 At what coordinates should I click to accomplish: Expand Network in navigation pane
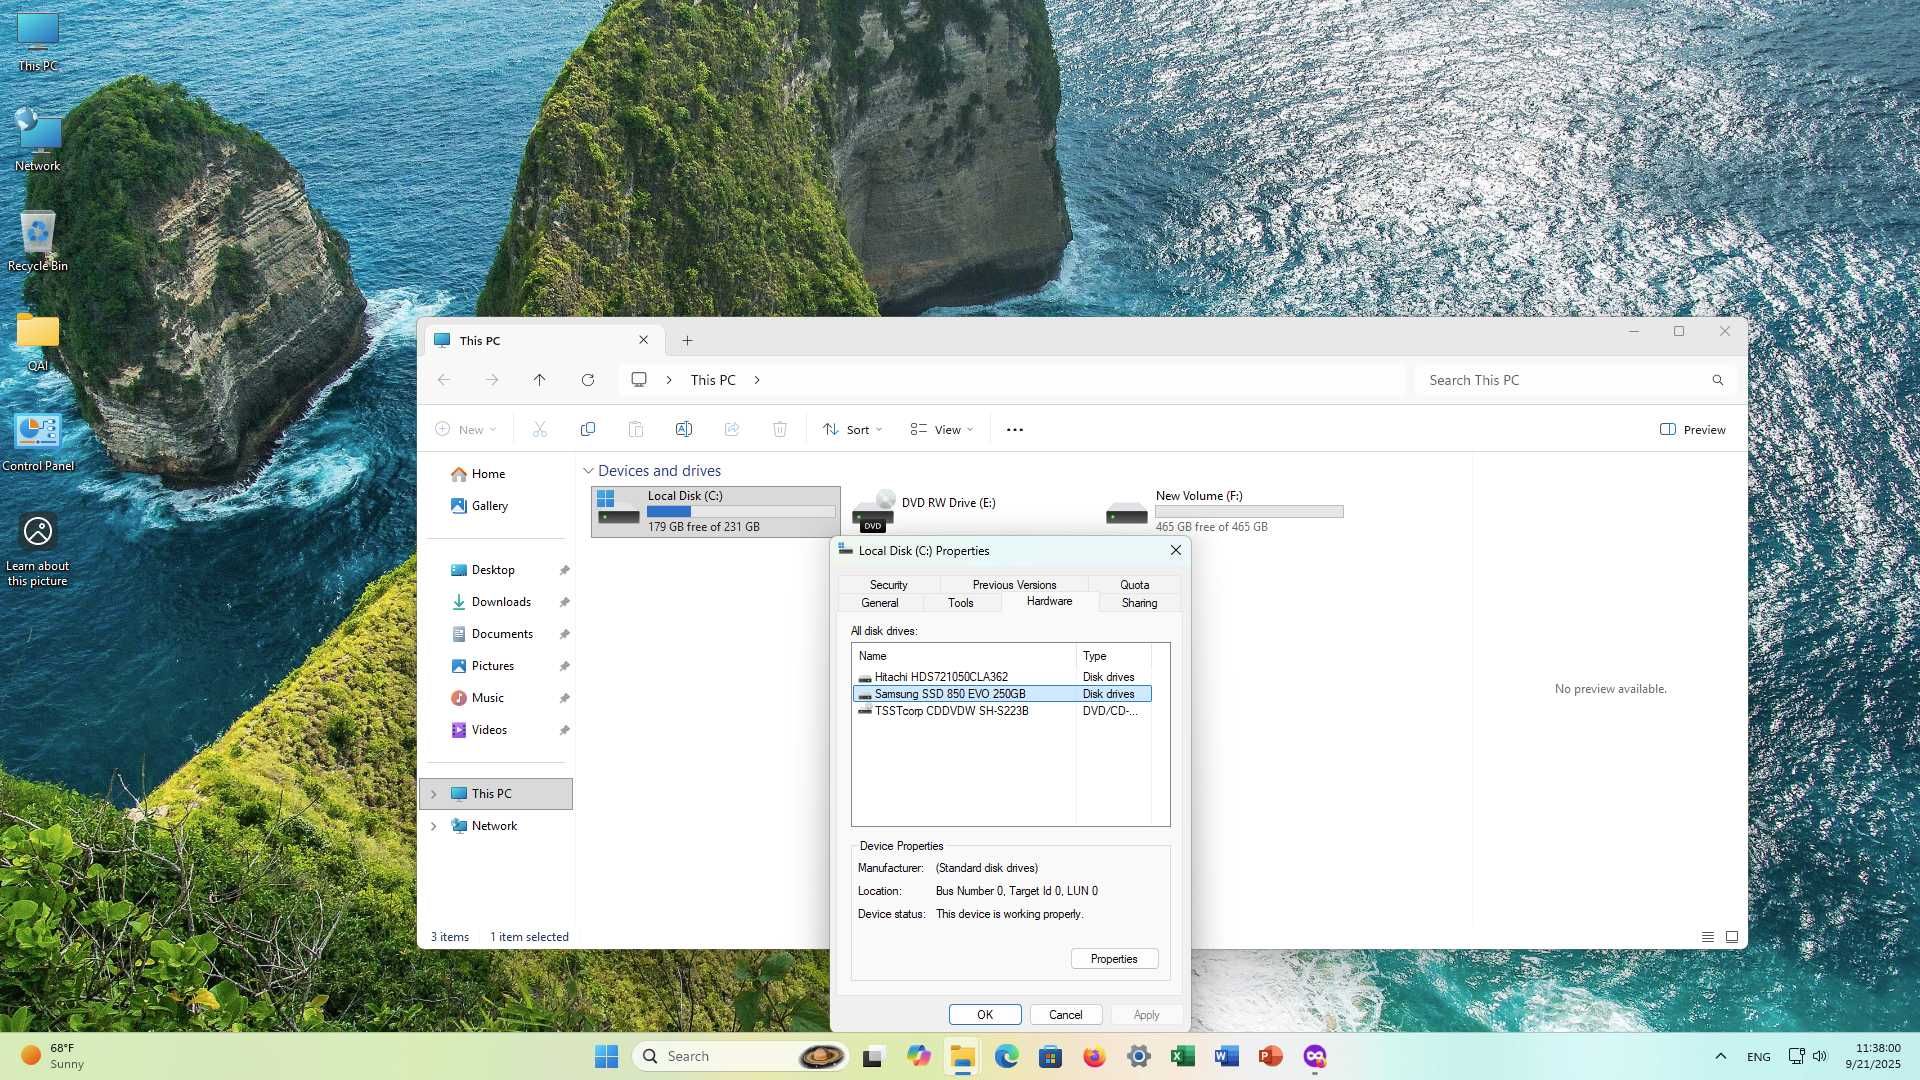[x=433, y=826]
